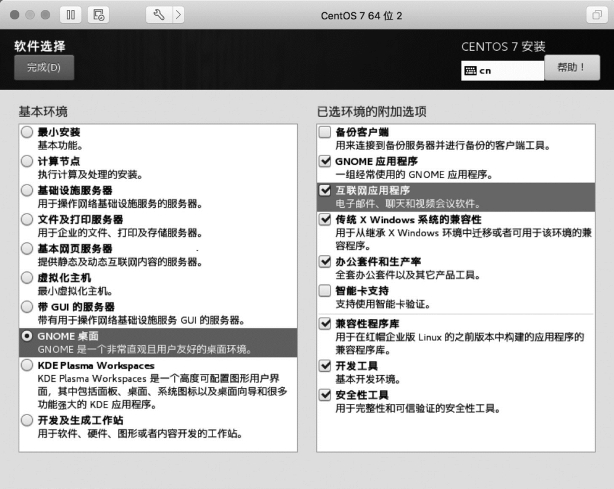Select the 开发及生成工作站 option
This screenshot has height=489, width=614.
[27, 420]
